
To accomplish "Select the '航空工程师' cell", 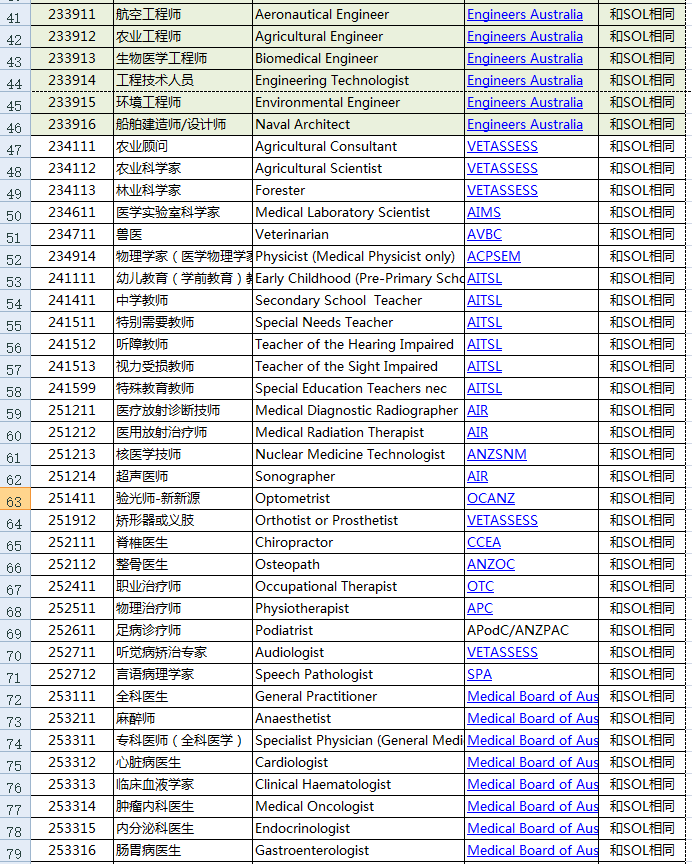I will tap(183, 14).
